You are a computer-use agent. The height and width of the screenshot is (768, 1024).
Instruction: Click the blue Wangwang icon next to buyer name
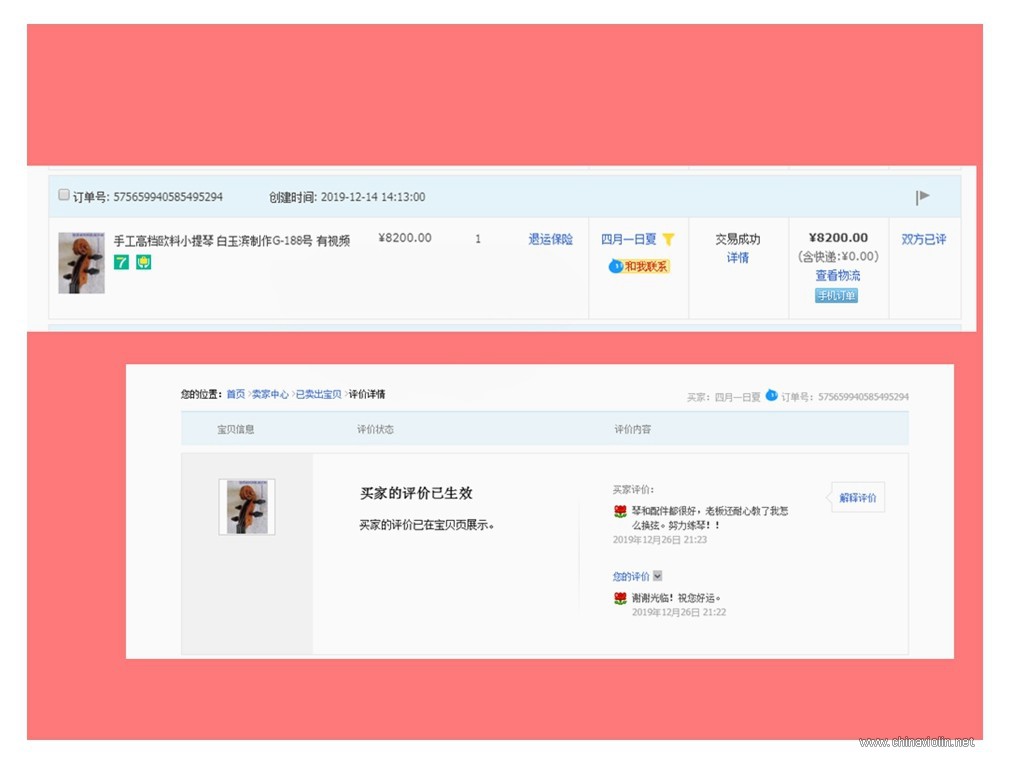771,395
